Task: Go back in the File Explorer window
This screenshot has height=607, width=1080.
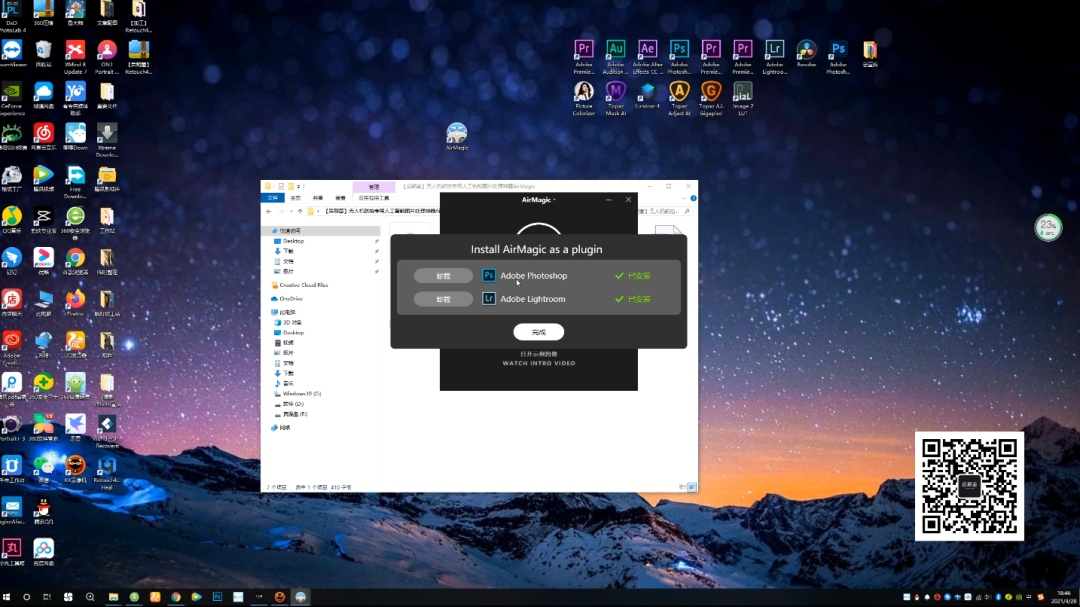Action: 269,212
